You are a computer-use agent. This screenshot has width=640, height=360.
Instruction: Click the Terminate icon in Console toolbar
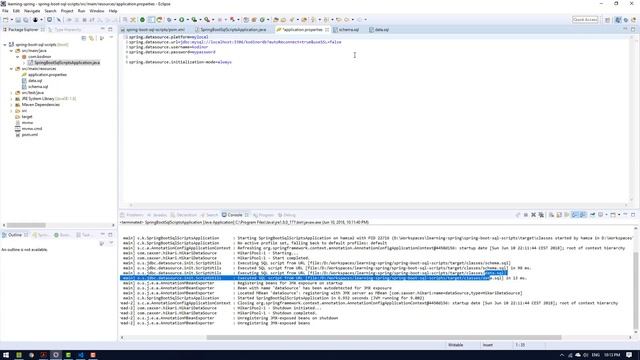click(526, 215)
